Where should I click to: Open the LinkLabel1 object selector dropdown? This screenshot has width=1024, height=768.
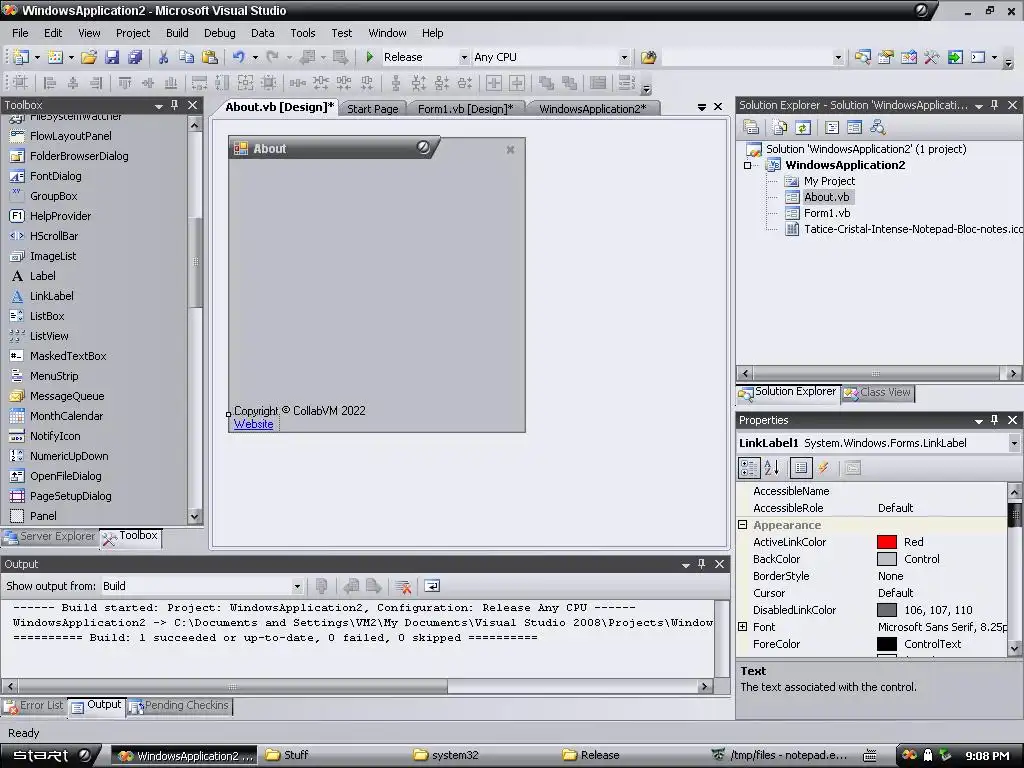click(1014, 443)
